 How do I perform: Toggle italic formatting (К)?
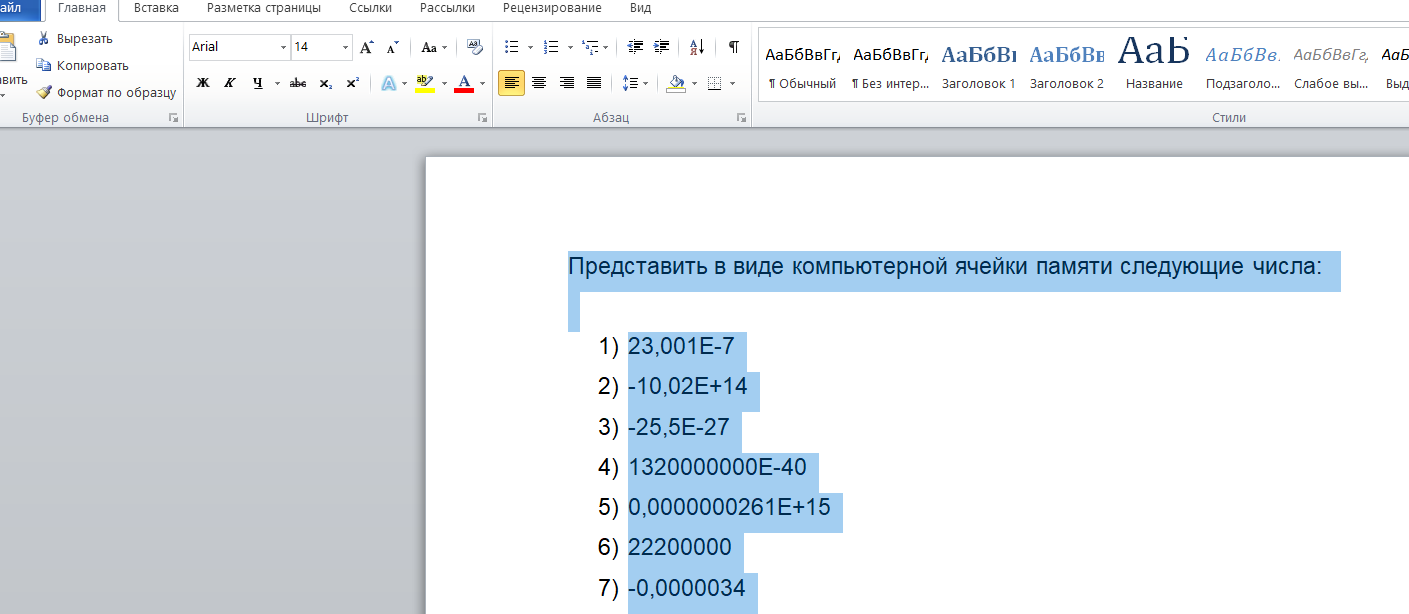click(x=230, y=83)
